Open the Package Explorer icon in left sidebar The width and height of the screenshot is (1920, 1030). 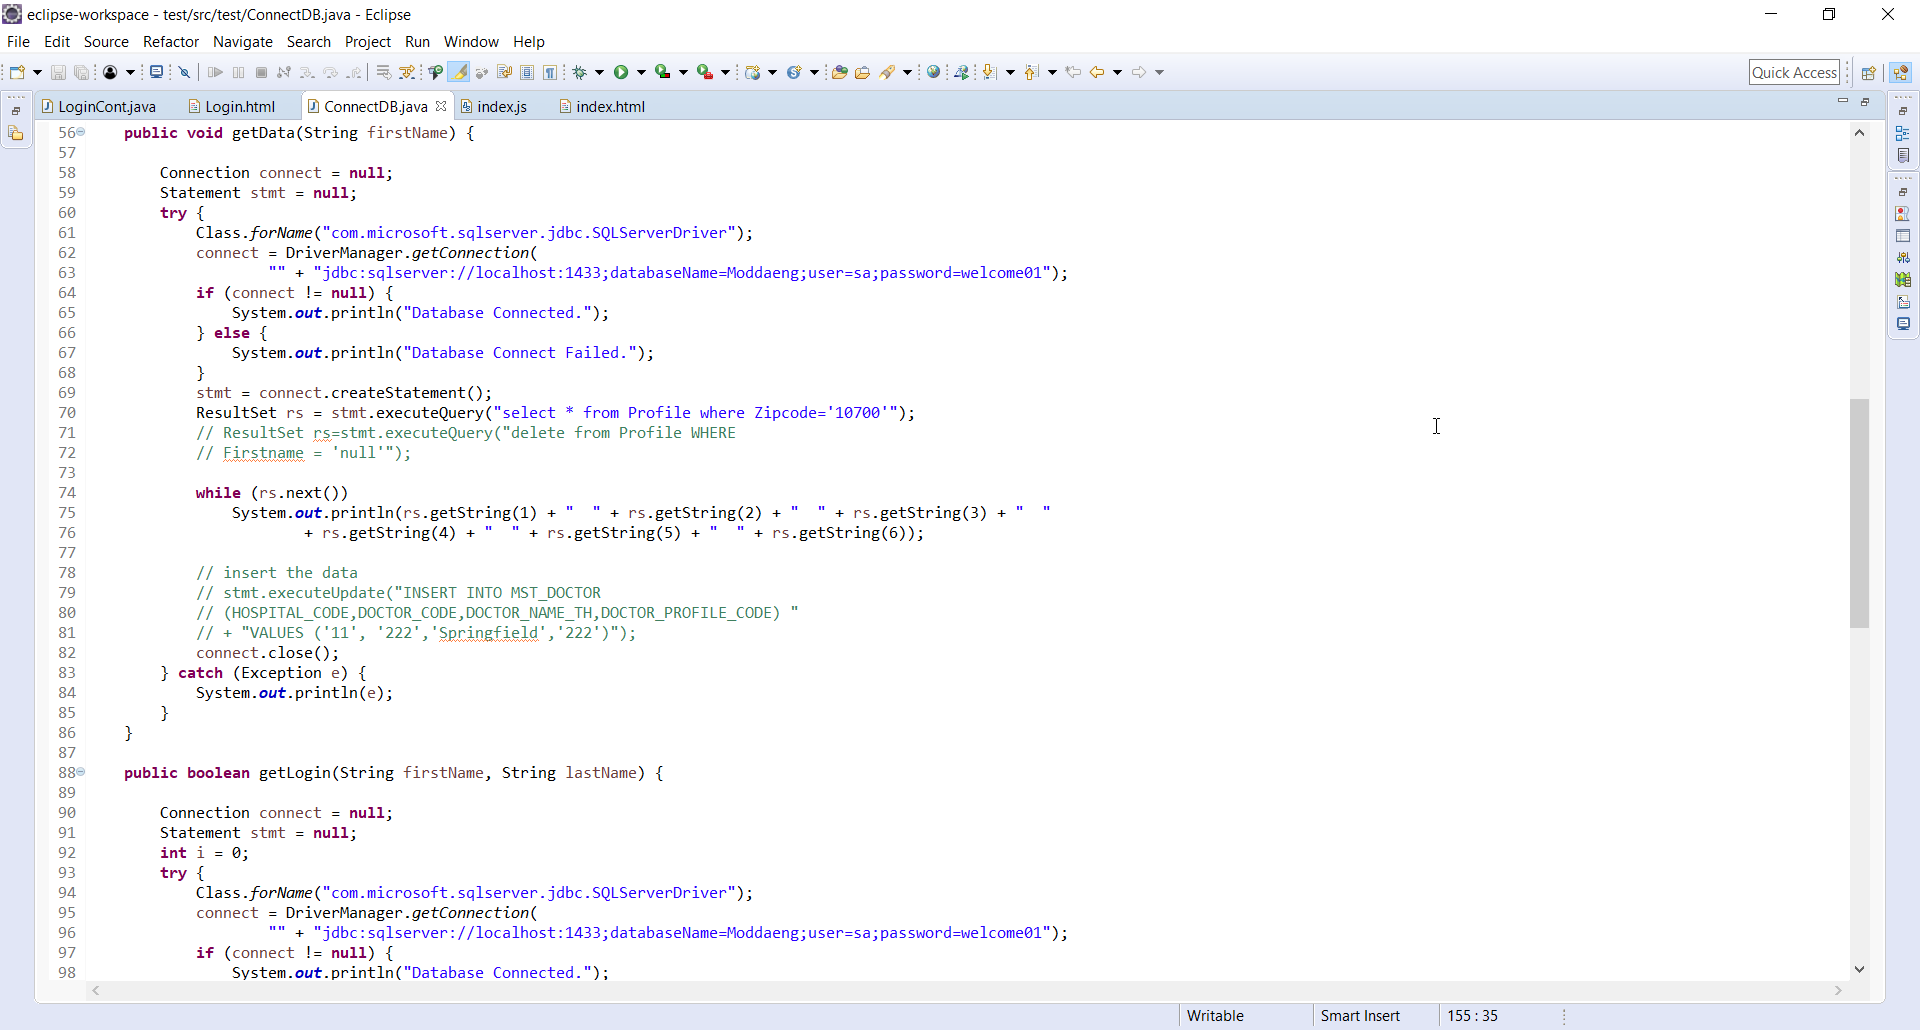16,134
